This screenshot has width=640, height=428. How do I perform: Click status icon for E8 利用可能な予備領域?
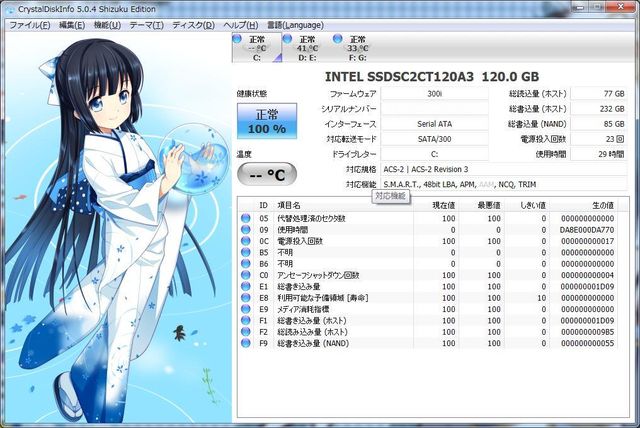click(x=245, y=298)
